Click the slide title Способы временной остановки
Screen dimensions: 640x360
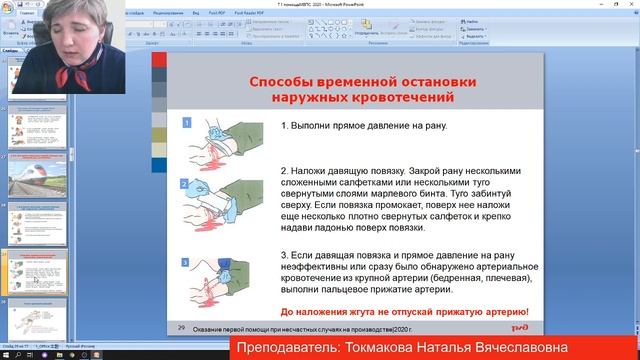click(363, 89)
